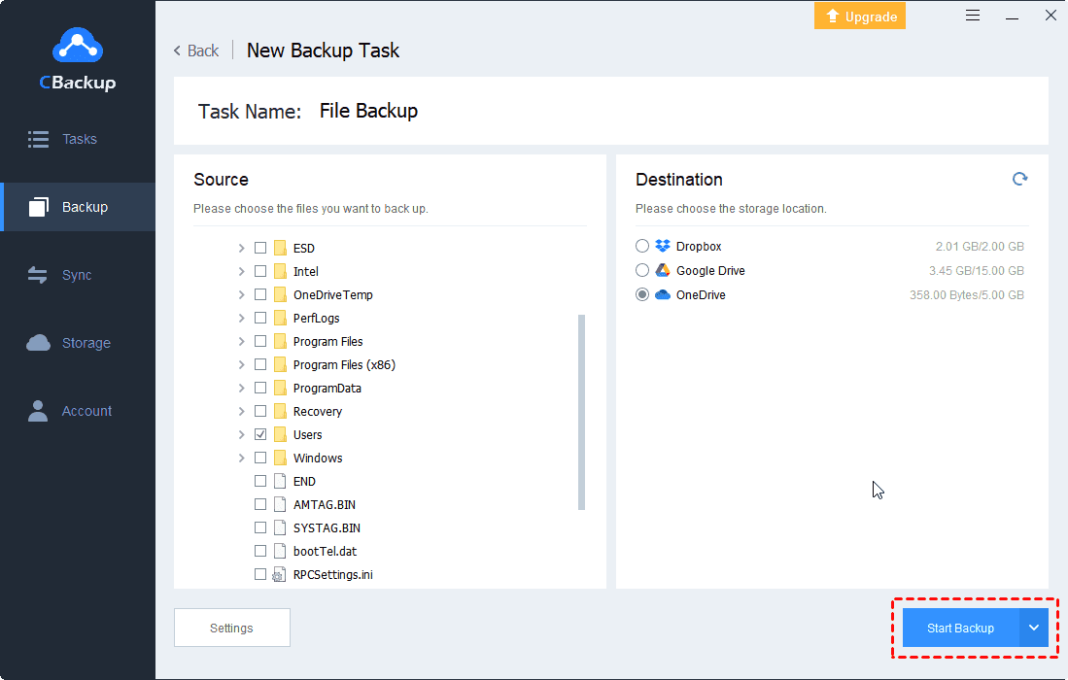Open the Sync section in sidebar
Viewport: 1068px width, 680px height.
pos(62,274)
